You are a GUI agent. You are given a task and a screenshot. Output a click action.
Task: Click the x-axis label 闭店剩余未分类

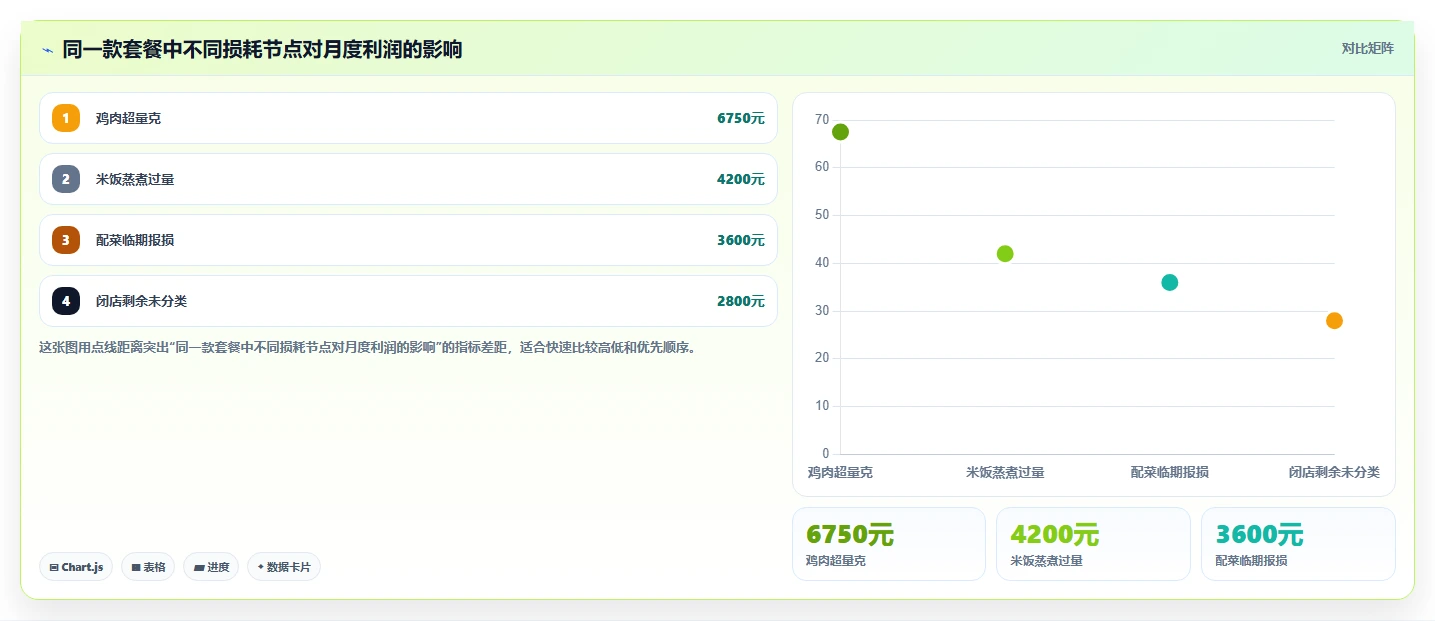pos(1334,472)
